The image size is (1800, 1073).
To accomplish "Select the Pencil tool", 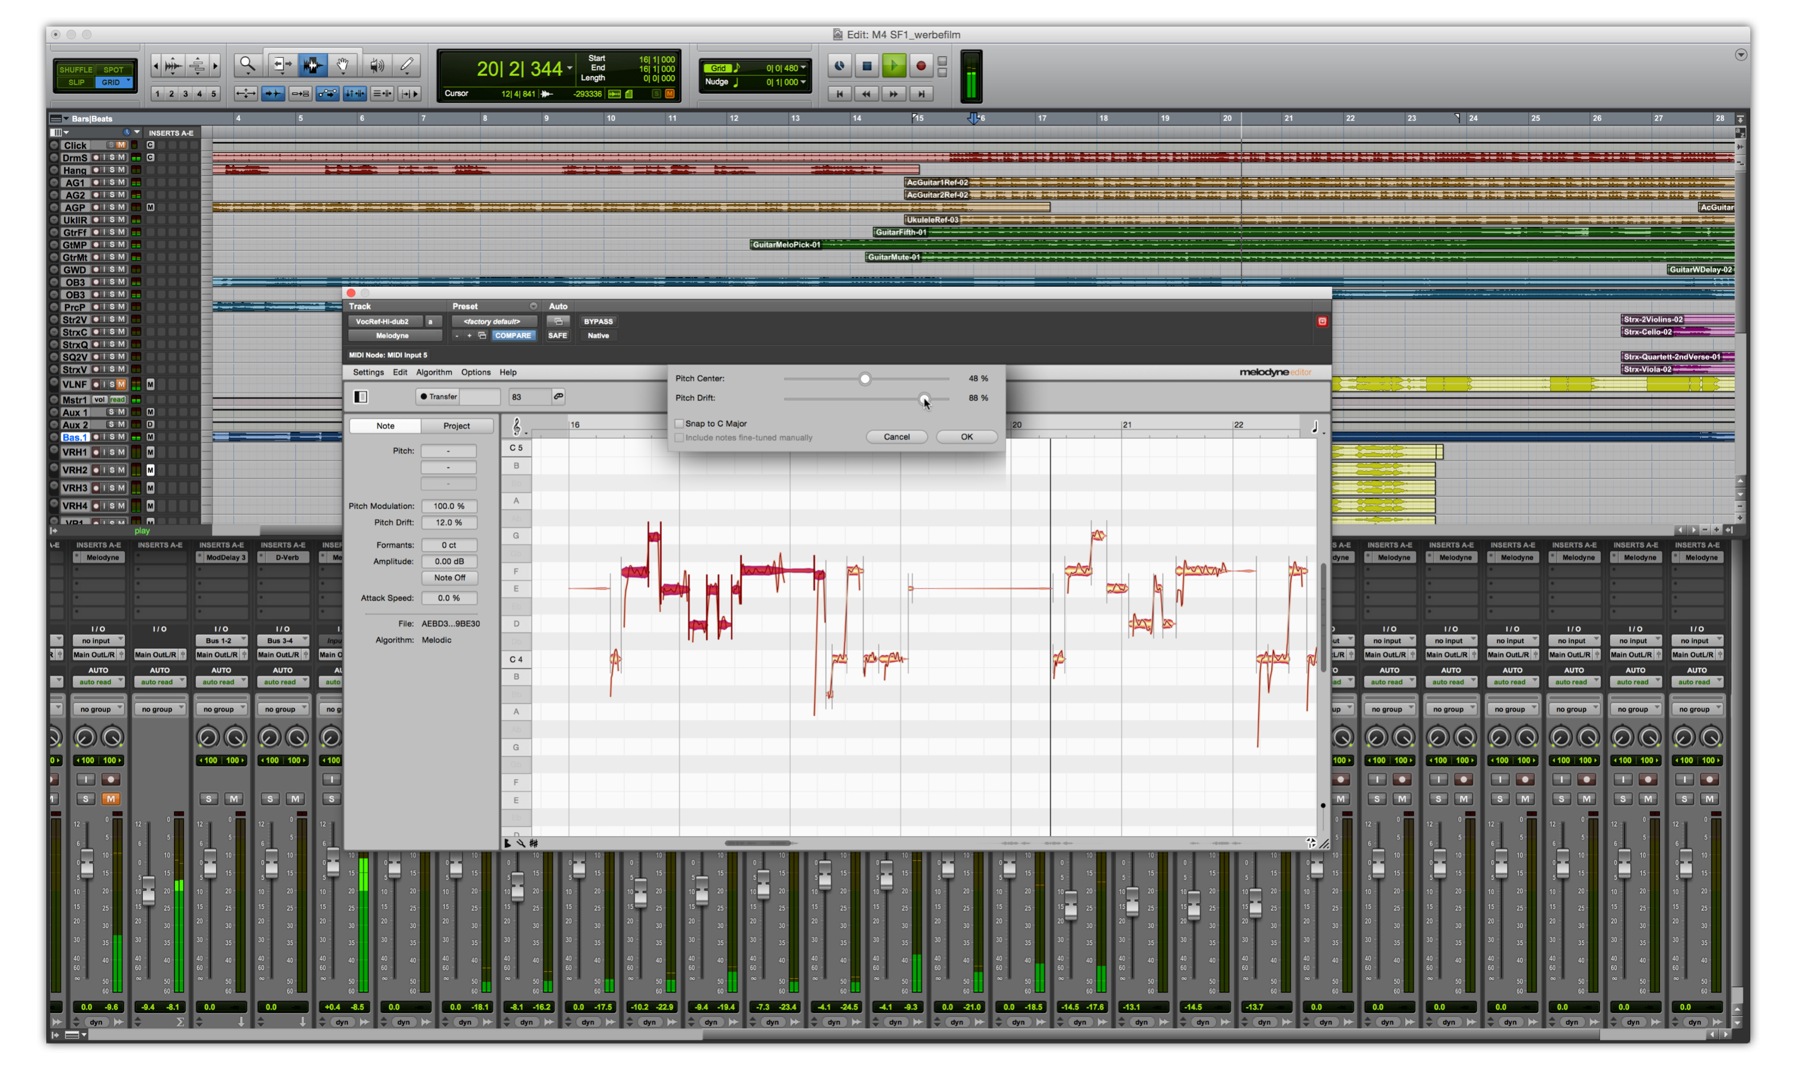I will 406,66.
